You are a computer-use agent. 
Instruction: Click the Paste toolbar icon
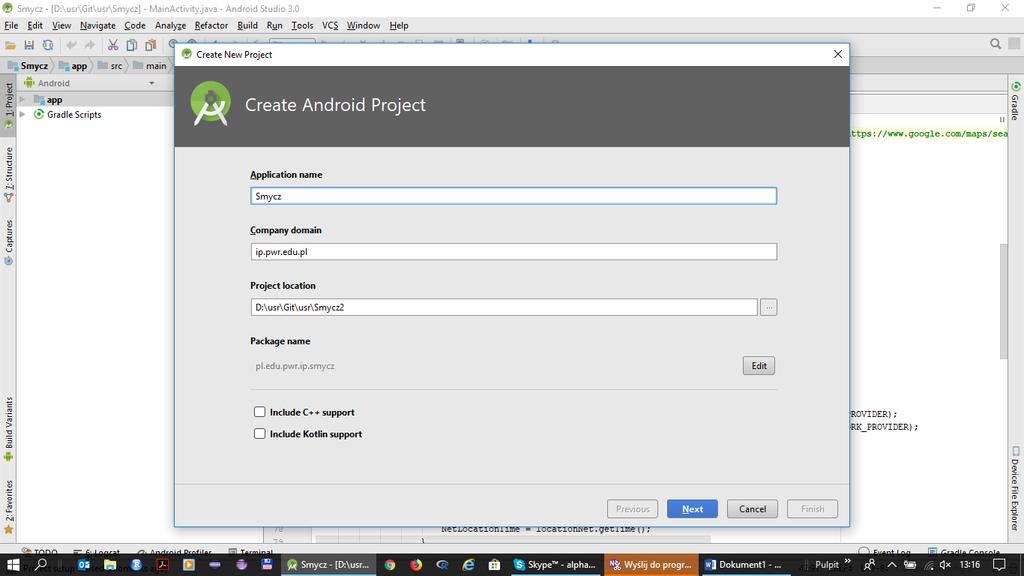pos(150,45)
